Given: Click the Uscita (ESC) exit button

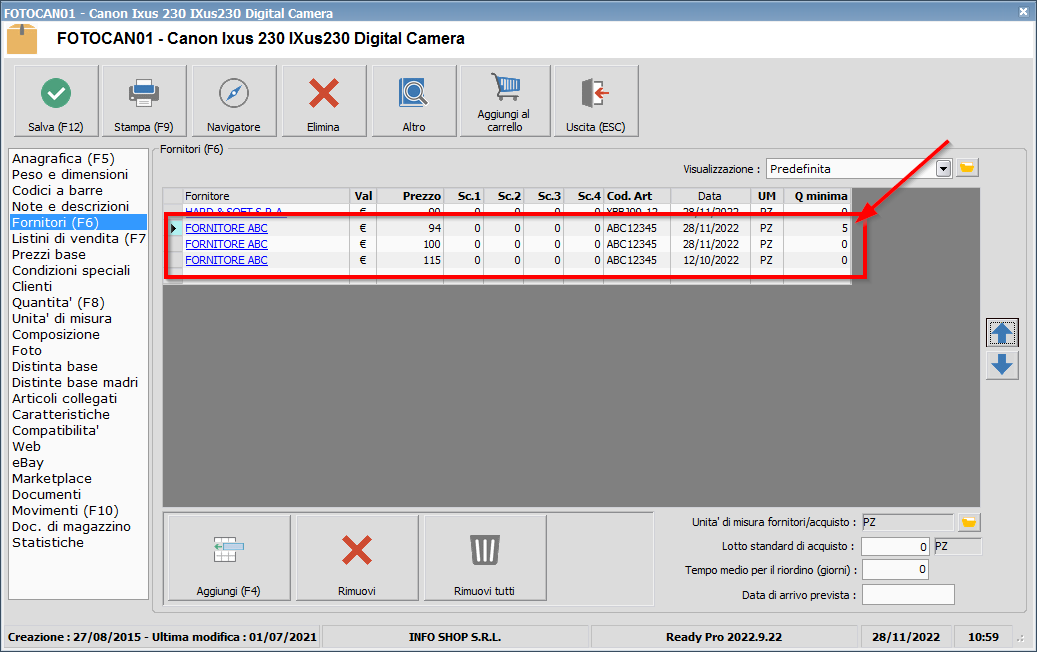Looking at the screenshot, I should (596, 101).
